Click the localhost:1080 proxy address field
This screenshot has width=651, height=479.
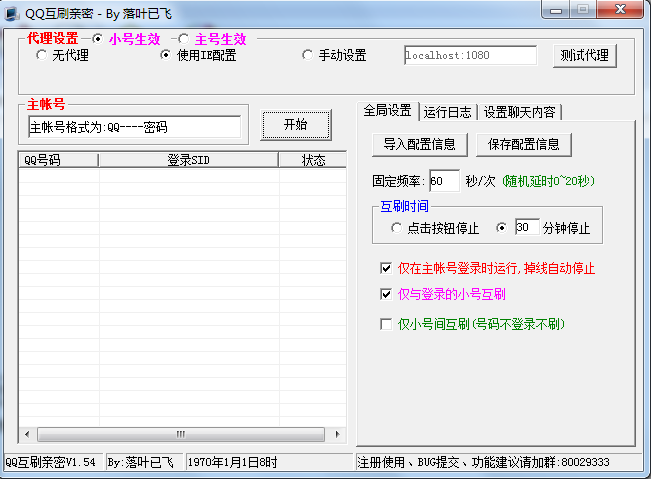click(470, 55)
